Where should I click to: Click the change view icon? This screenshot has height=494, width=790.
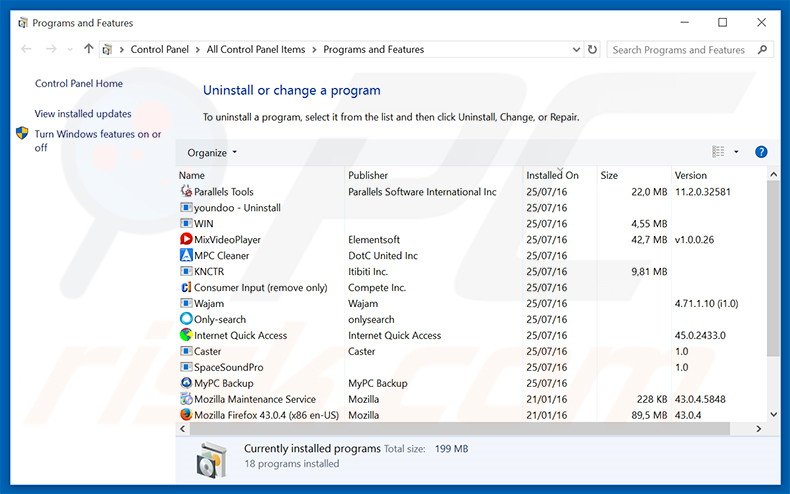coord(718,152)
